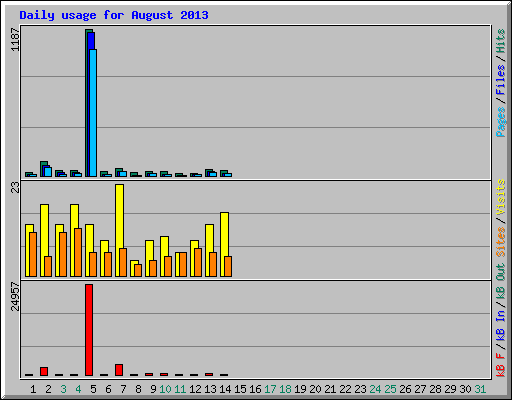
Task: Click green day label 10 on x-axis
Action: coord(165,389)
